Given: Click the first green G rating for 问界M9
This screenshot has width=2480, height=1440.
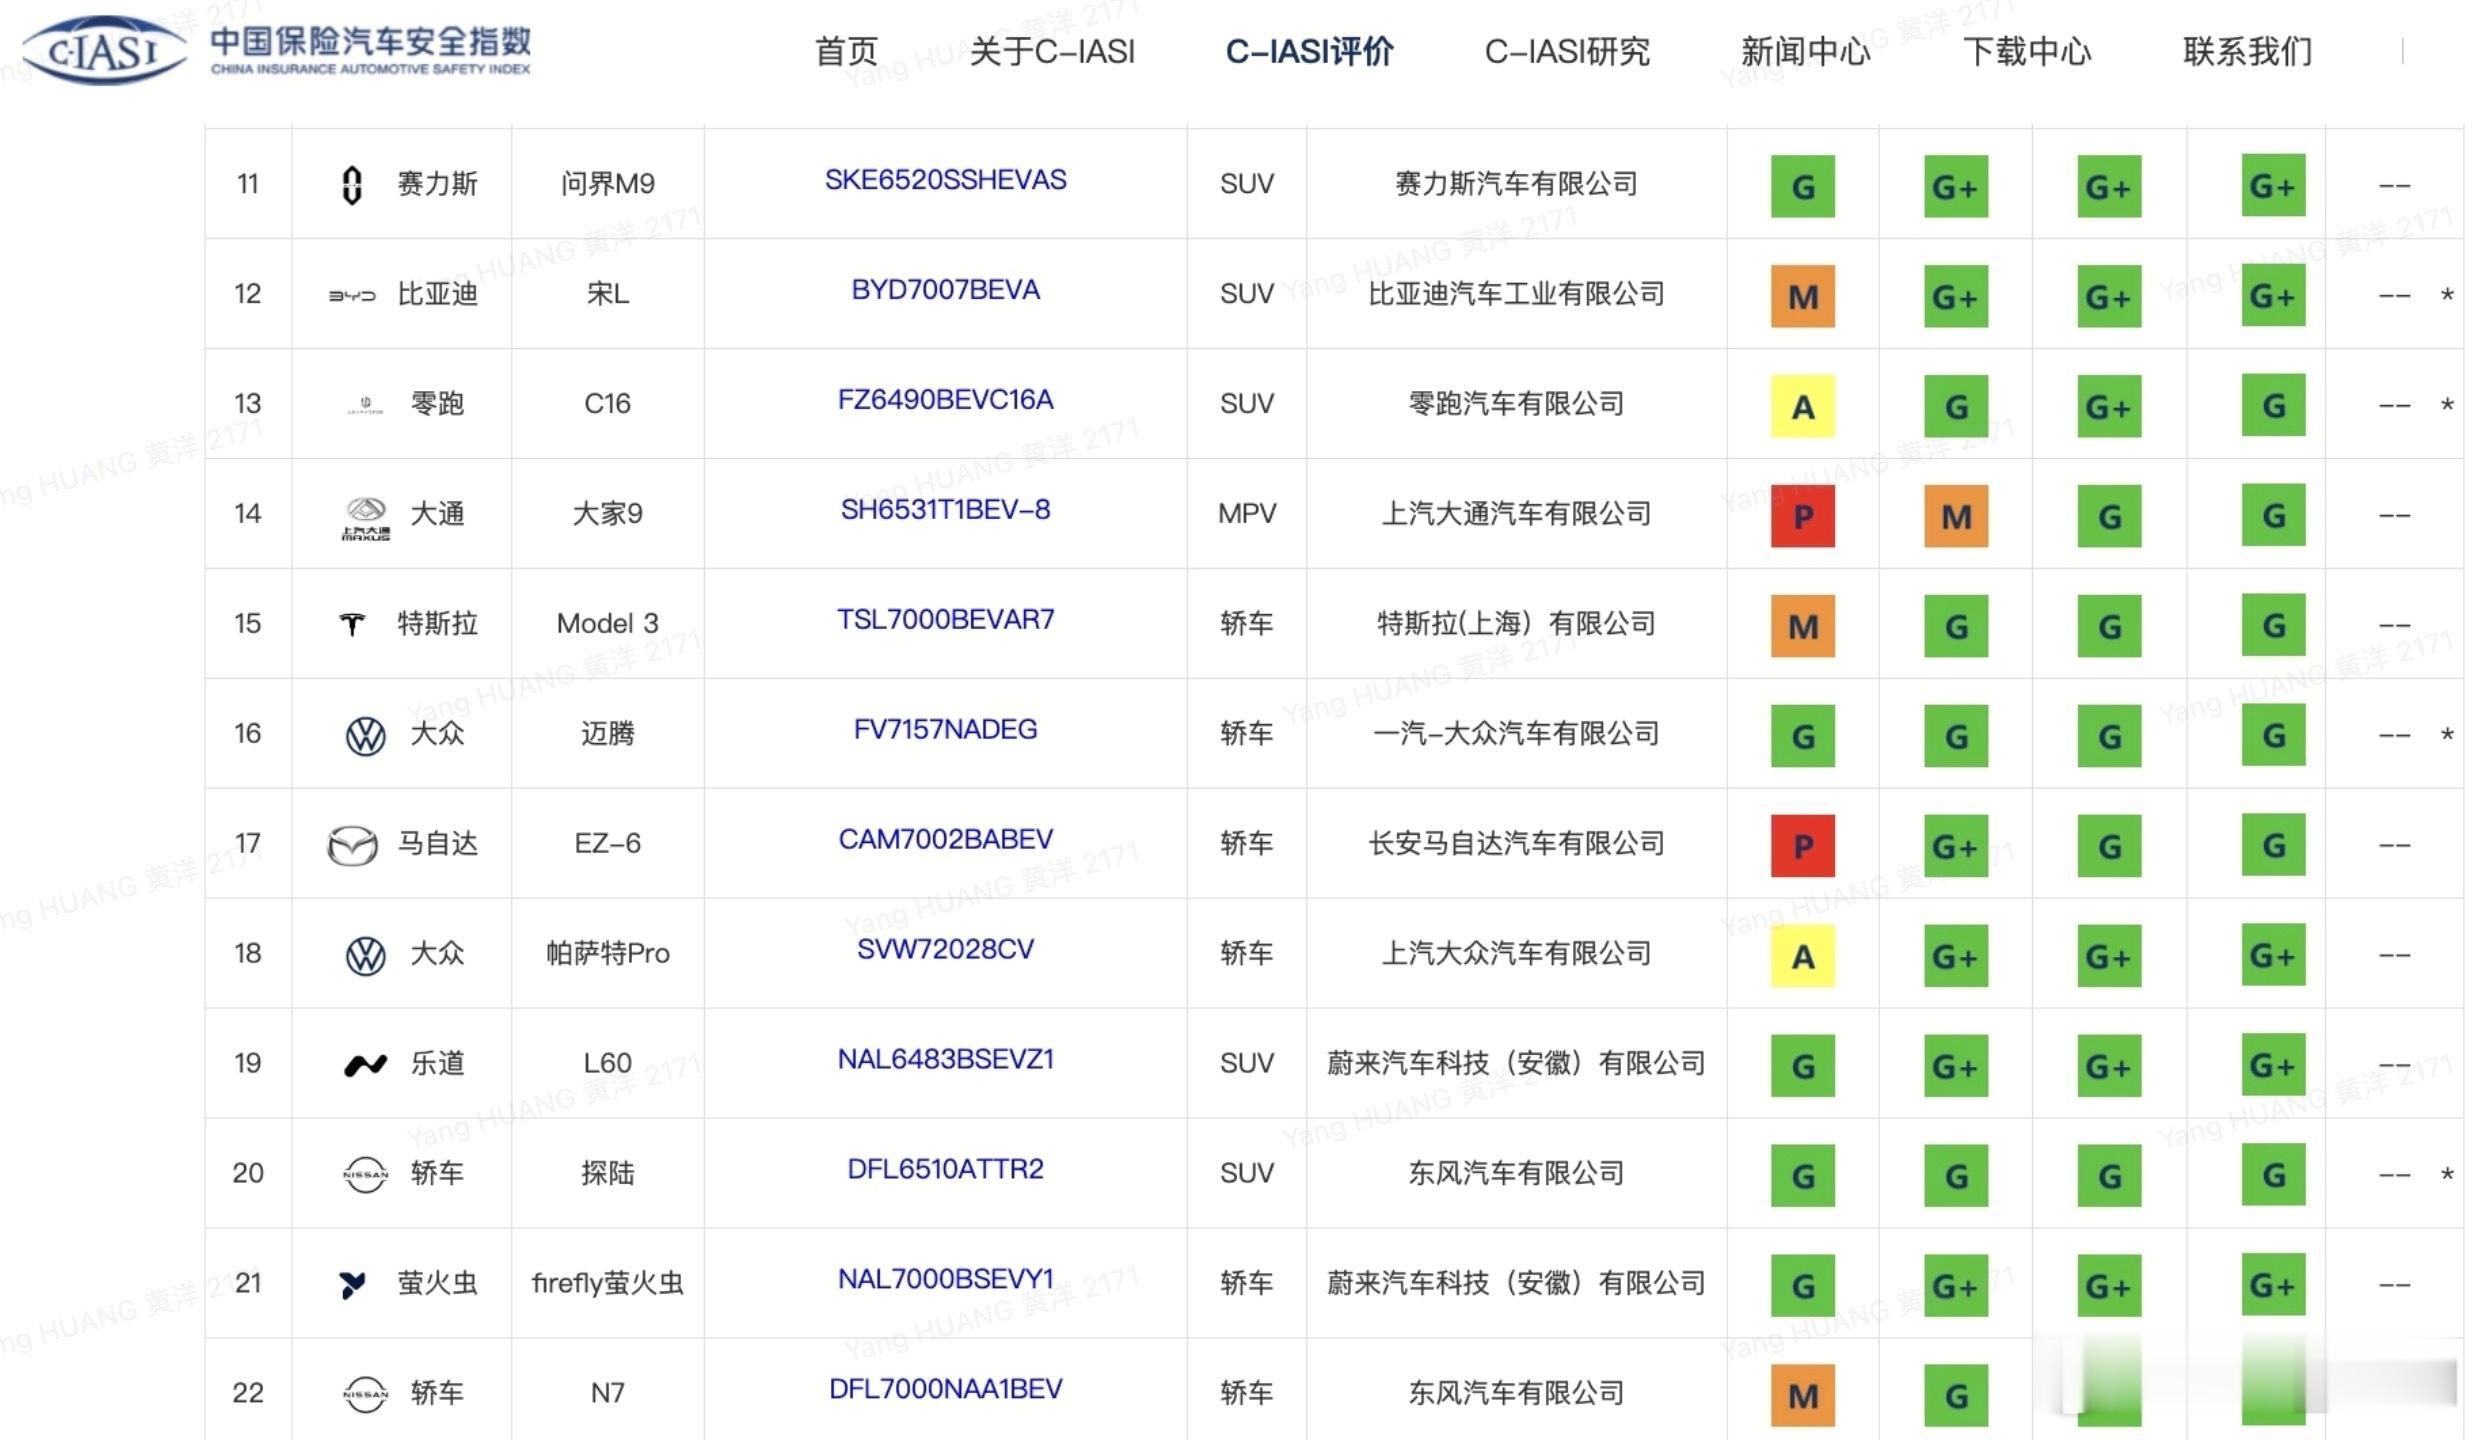Looking at the screenshot, I should [1802, 186].
